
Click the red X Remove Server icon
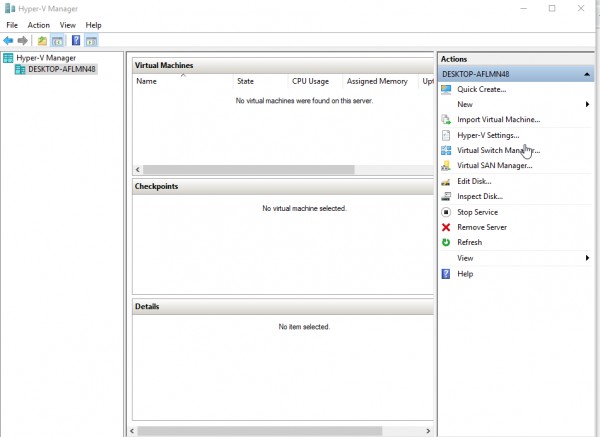pyautogui.click(x=446, y=227)
